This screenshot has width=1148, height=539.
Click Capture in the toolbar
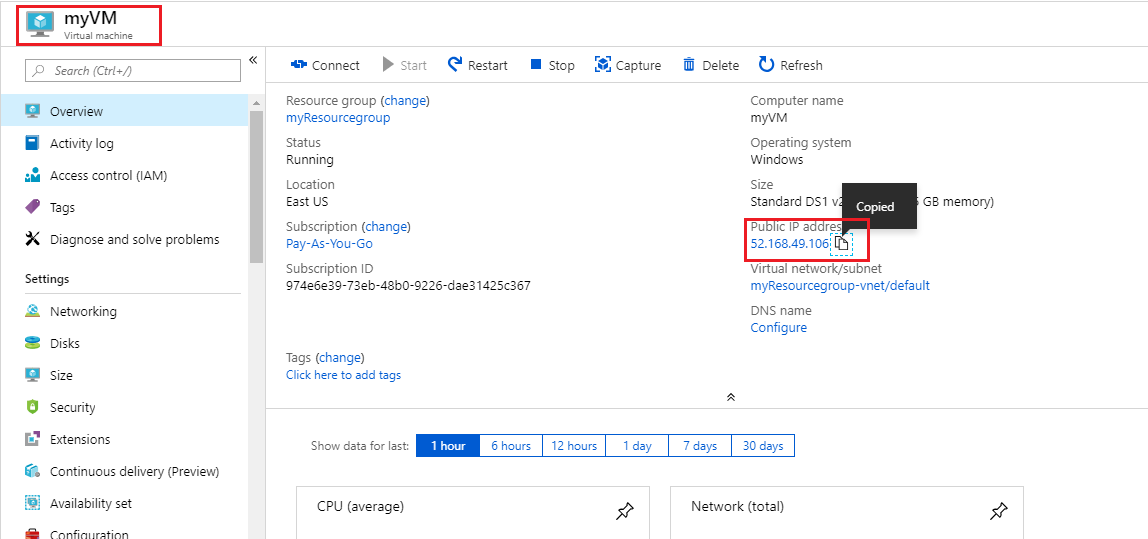coord(628,65)
